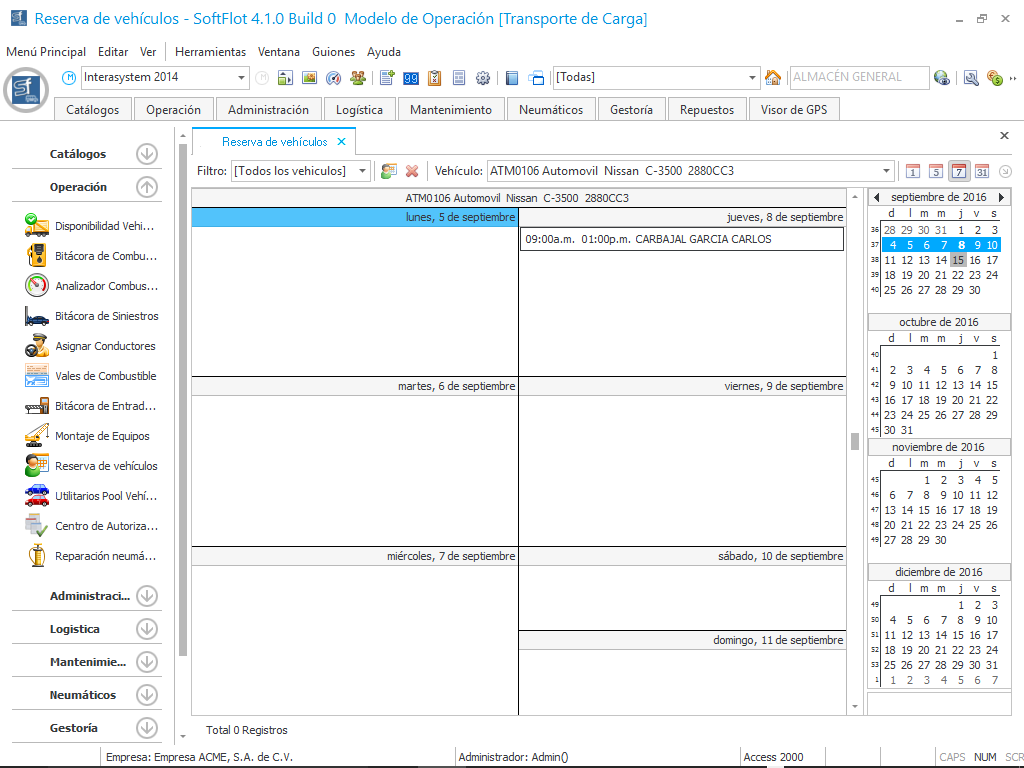
Task: Click the Asignar Conductores icon
Action: pyautogui.click(x=37, y=346)
